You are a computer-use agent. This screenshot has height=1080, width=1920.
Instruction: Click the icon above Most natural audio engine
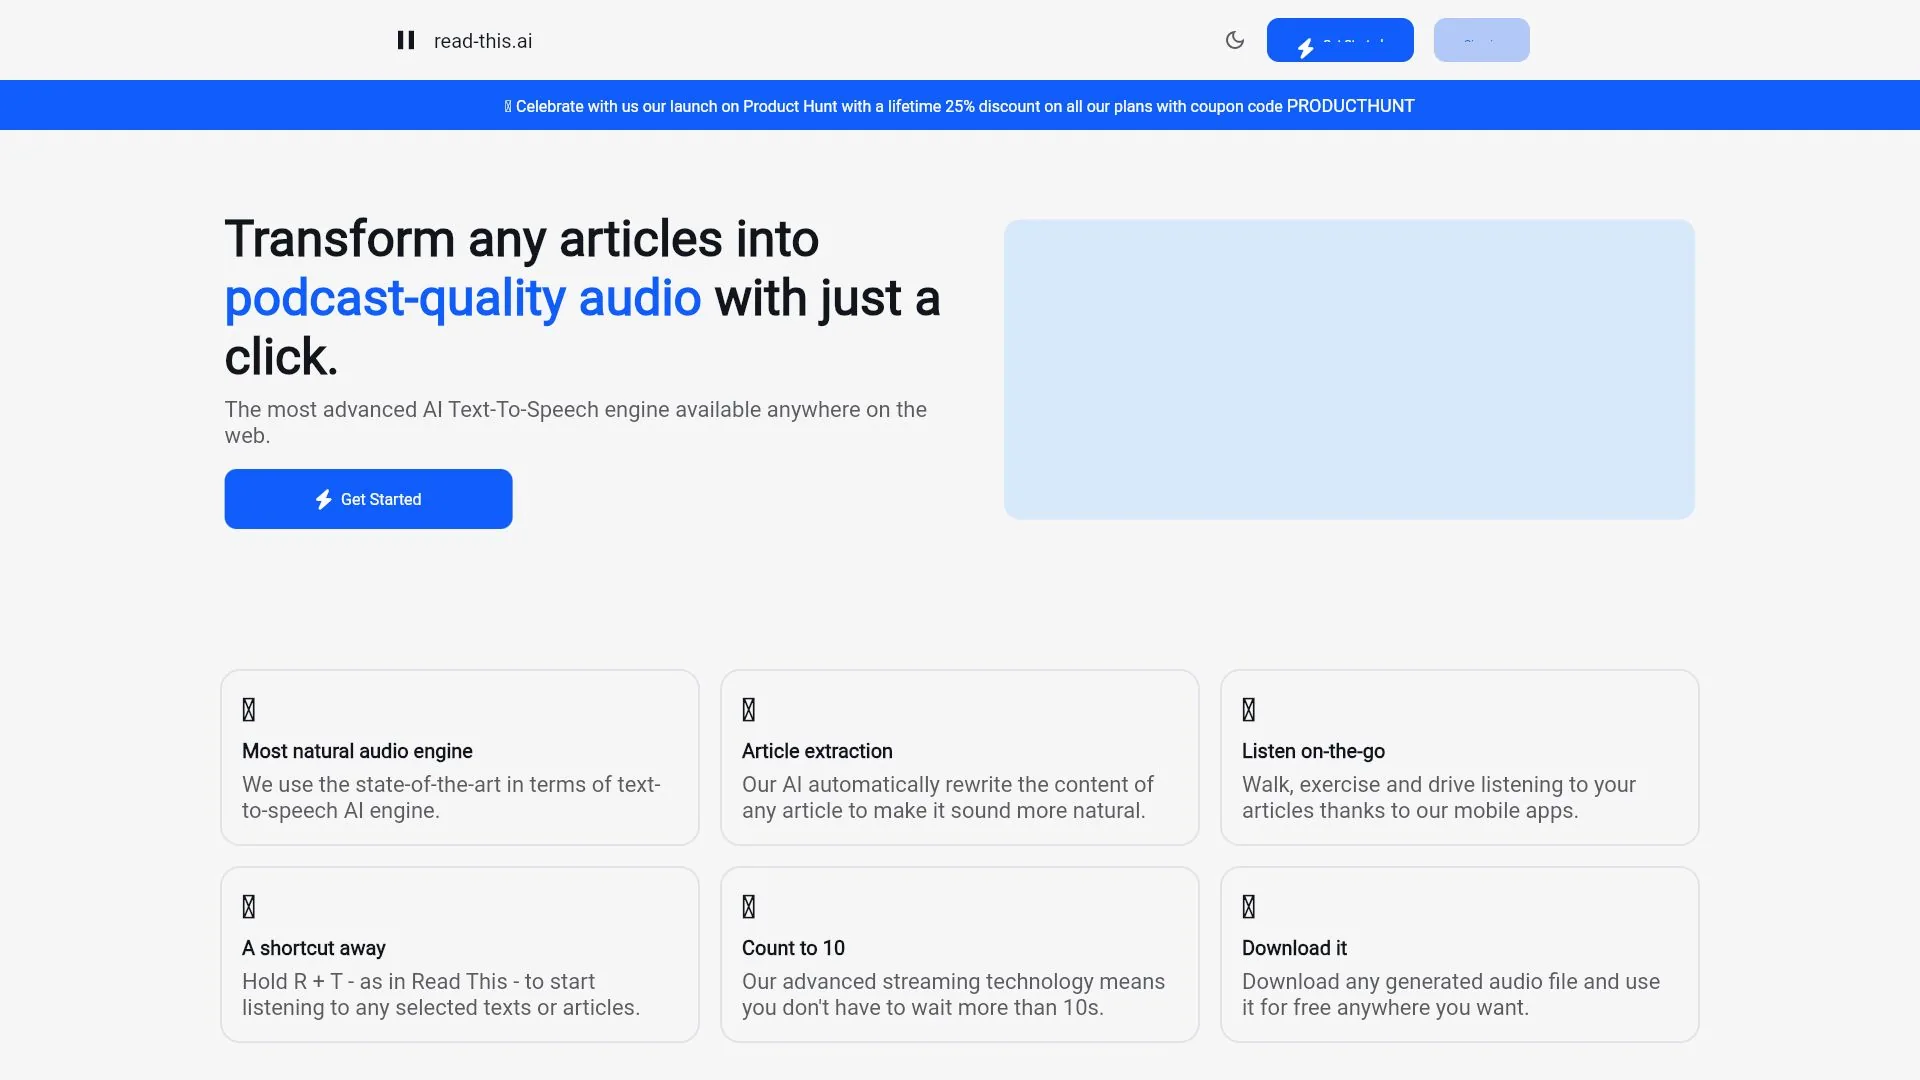(x=249, y=710)
